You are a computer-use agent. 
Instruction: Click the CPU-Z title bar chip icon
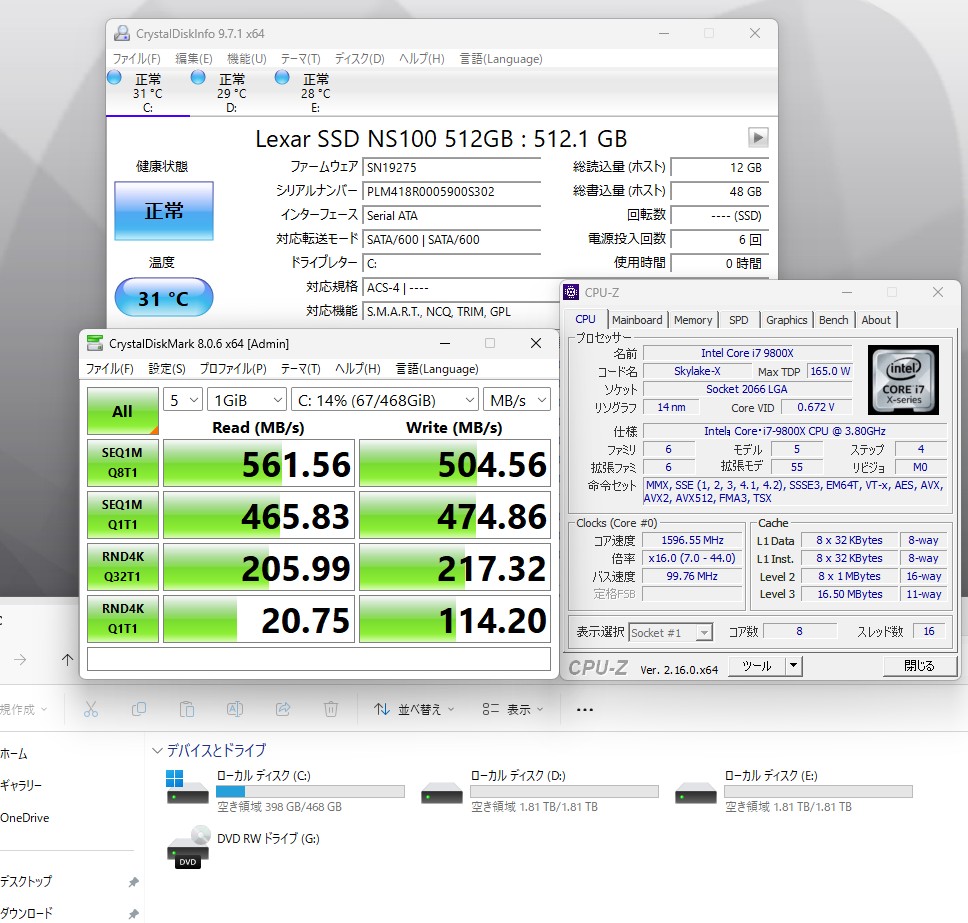571,292
